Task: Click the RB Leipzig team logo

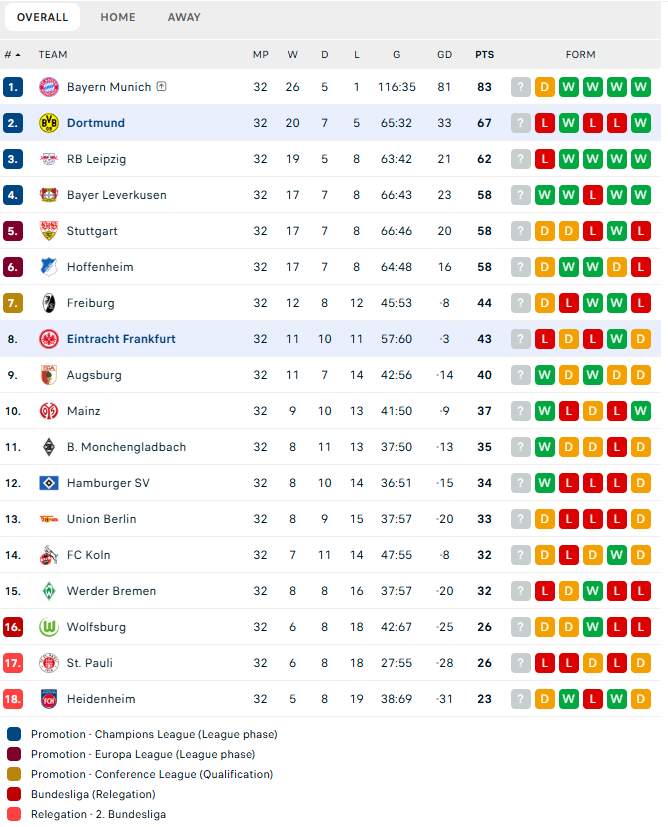Action: click(49, 159)
